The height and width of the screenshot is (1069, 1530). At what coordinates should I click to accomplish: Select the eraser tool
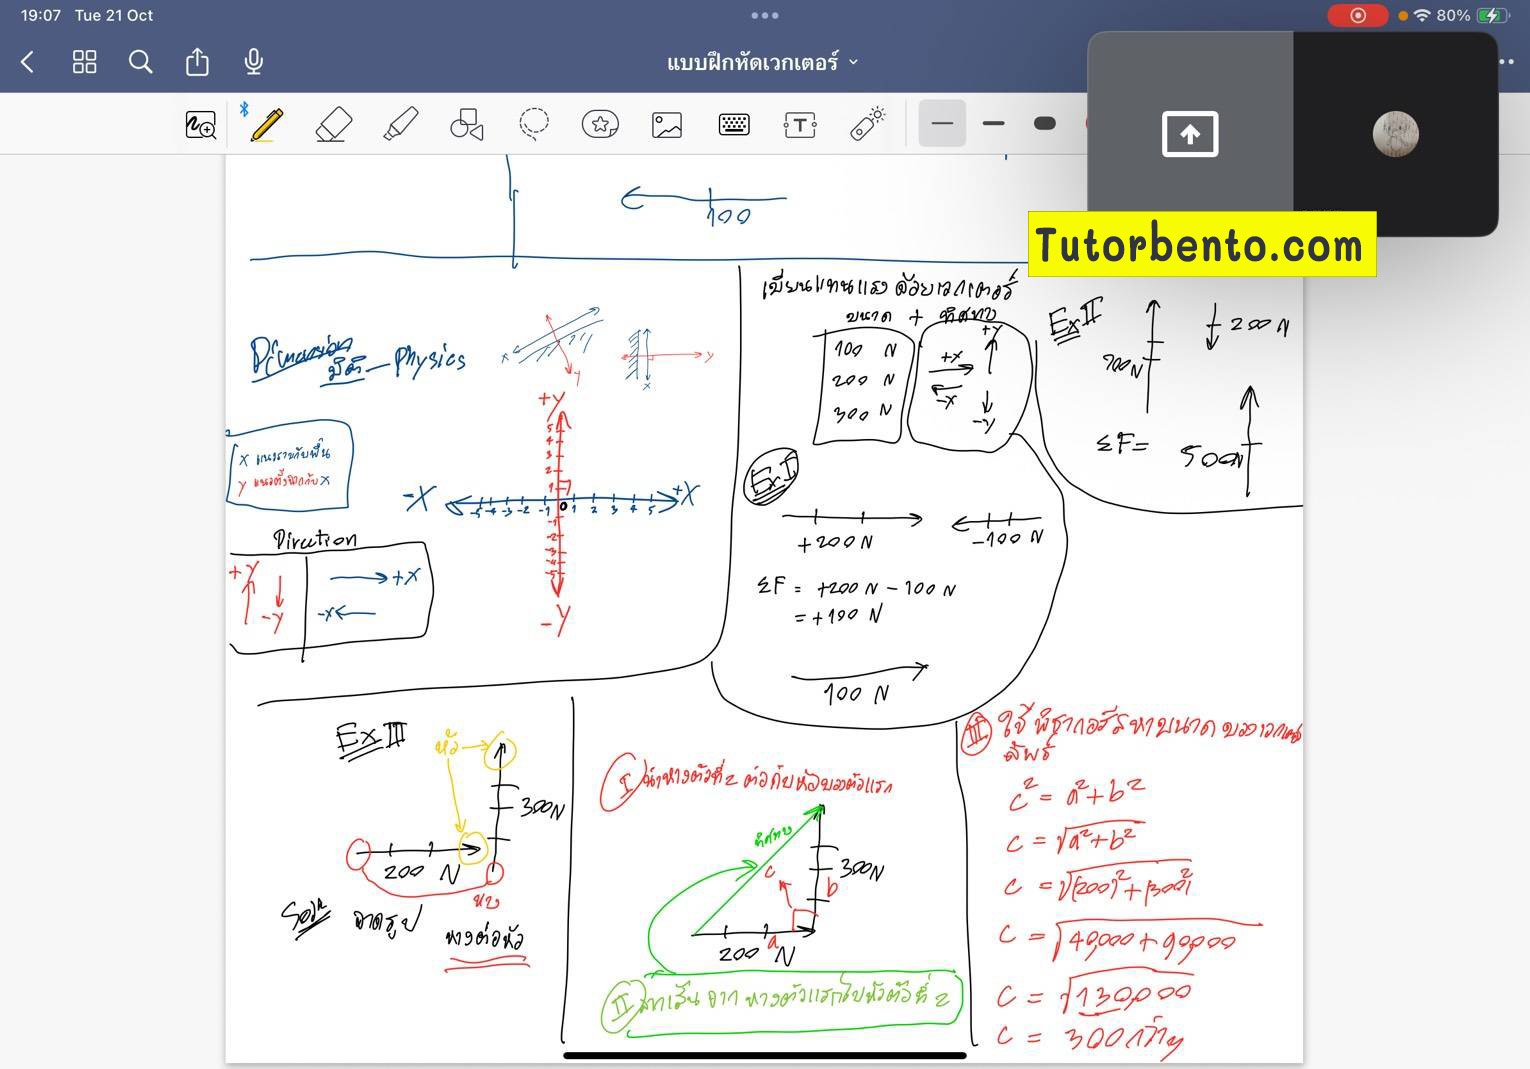(334, 123)
